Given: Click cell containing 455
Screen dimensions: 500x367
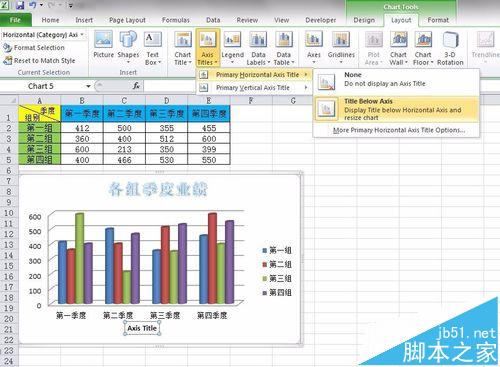Looking at the screenshot, I should 209,128.
